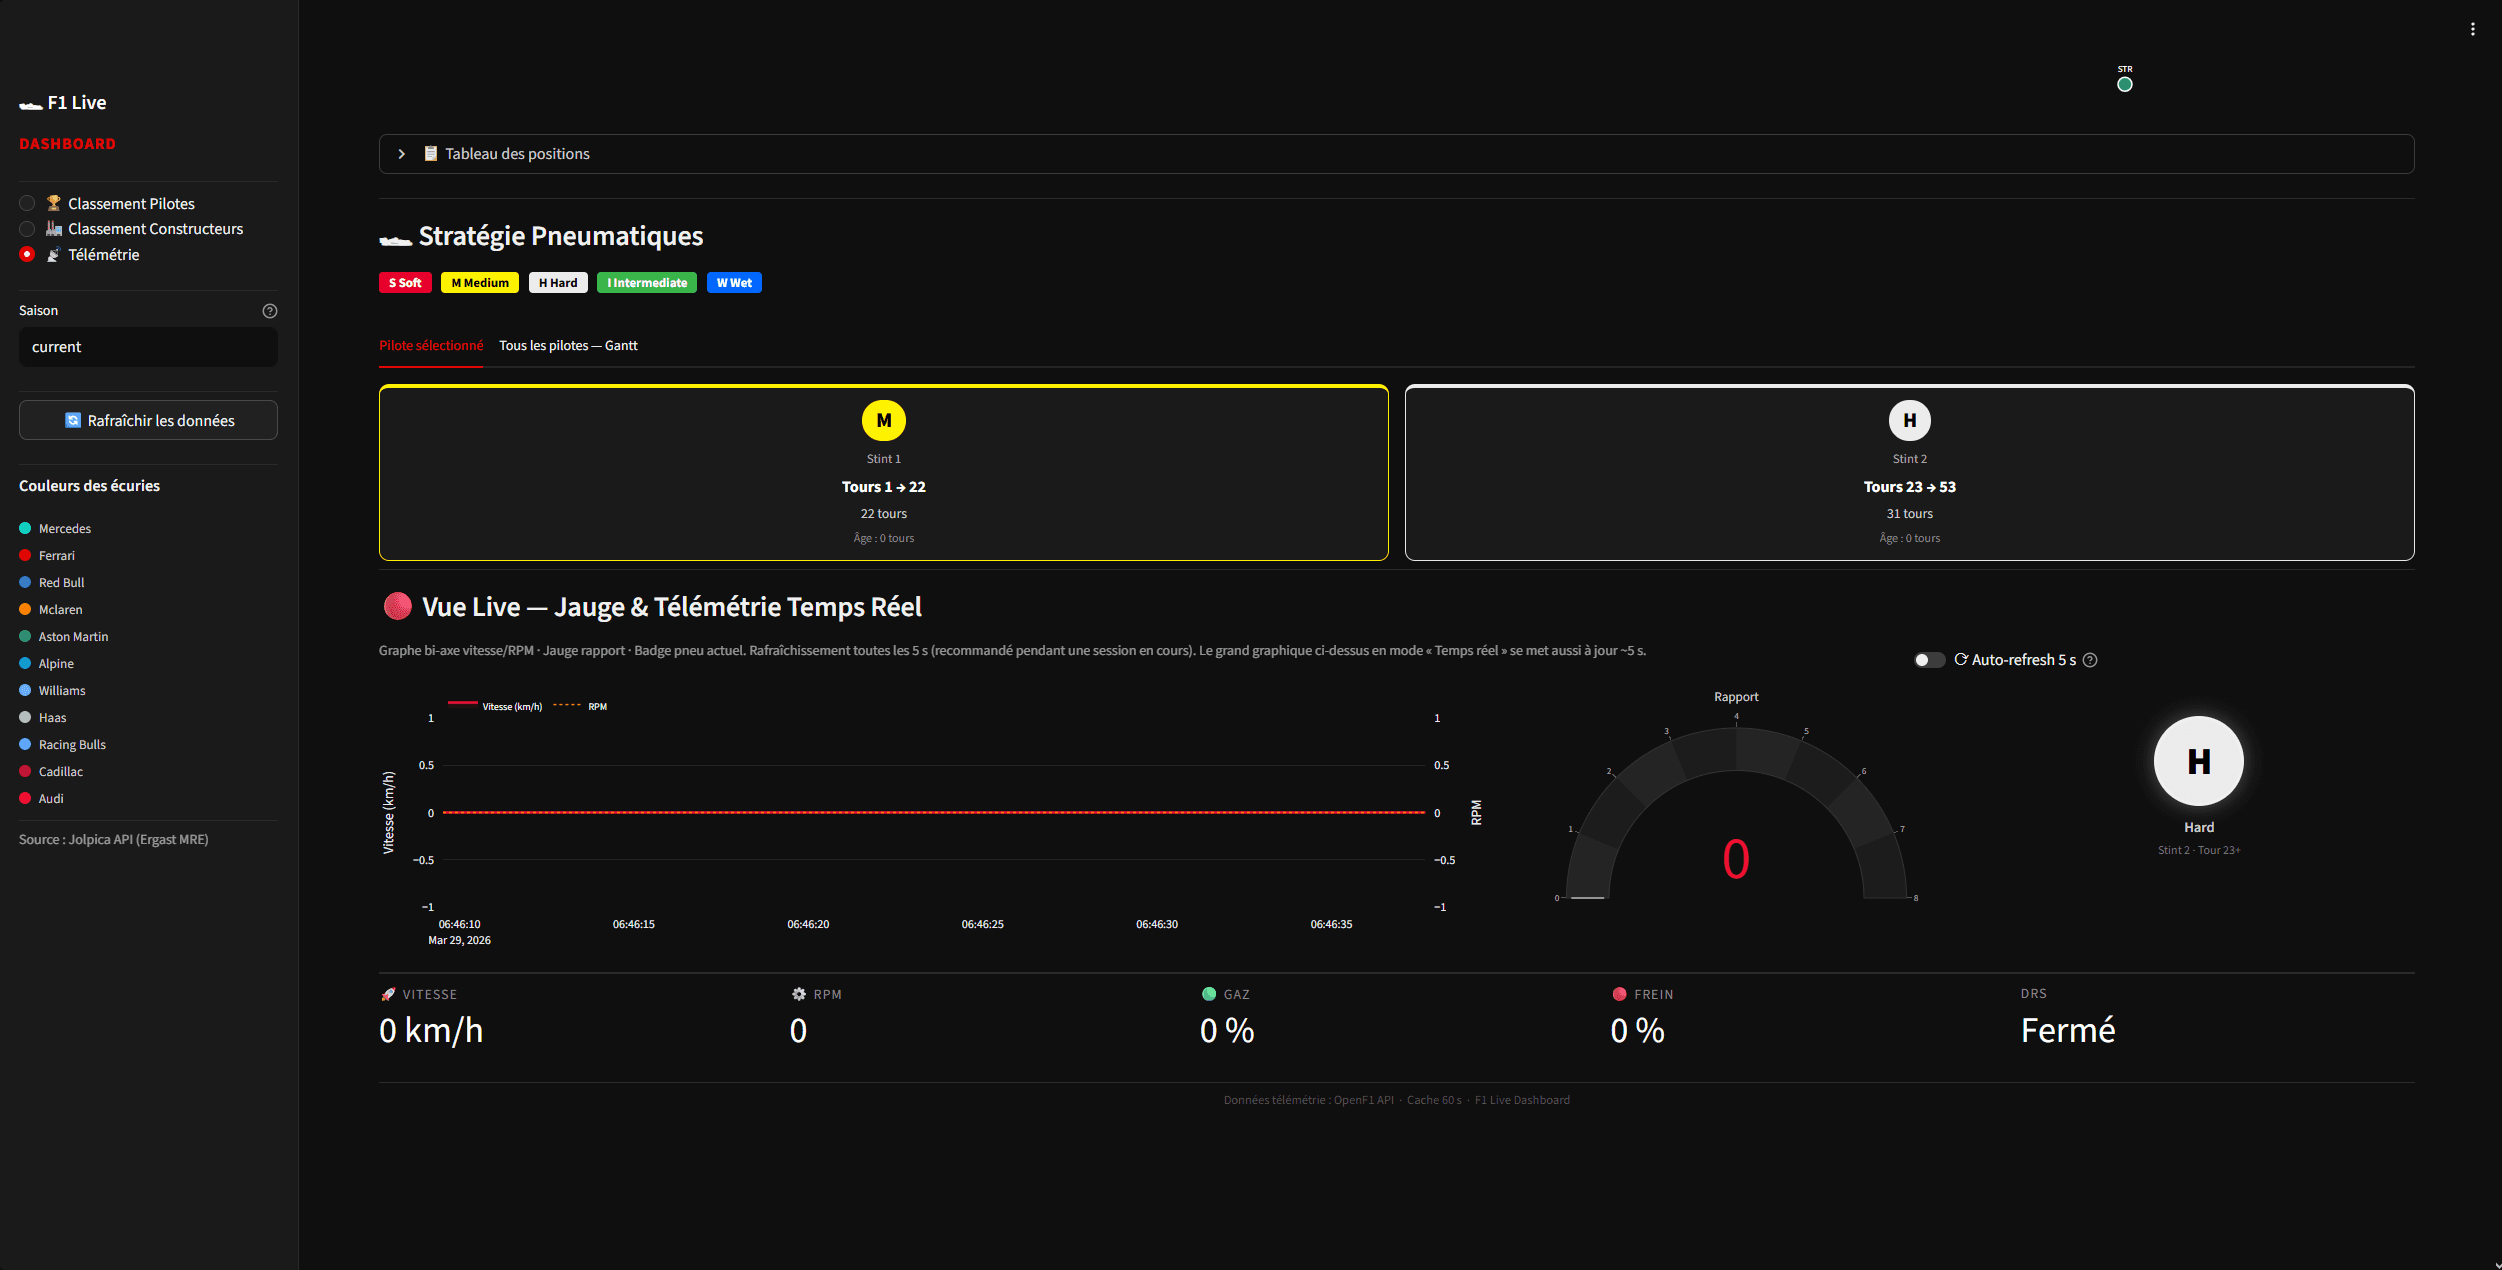The image size is (2502, 1270).
Task: Click the live red pulse dot near Vue Live
Action: click(x=397, y=606)
